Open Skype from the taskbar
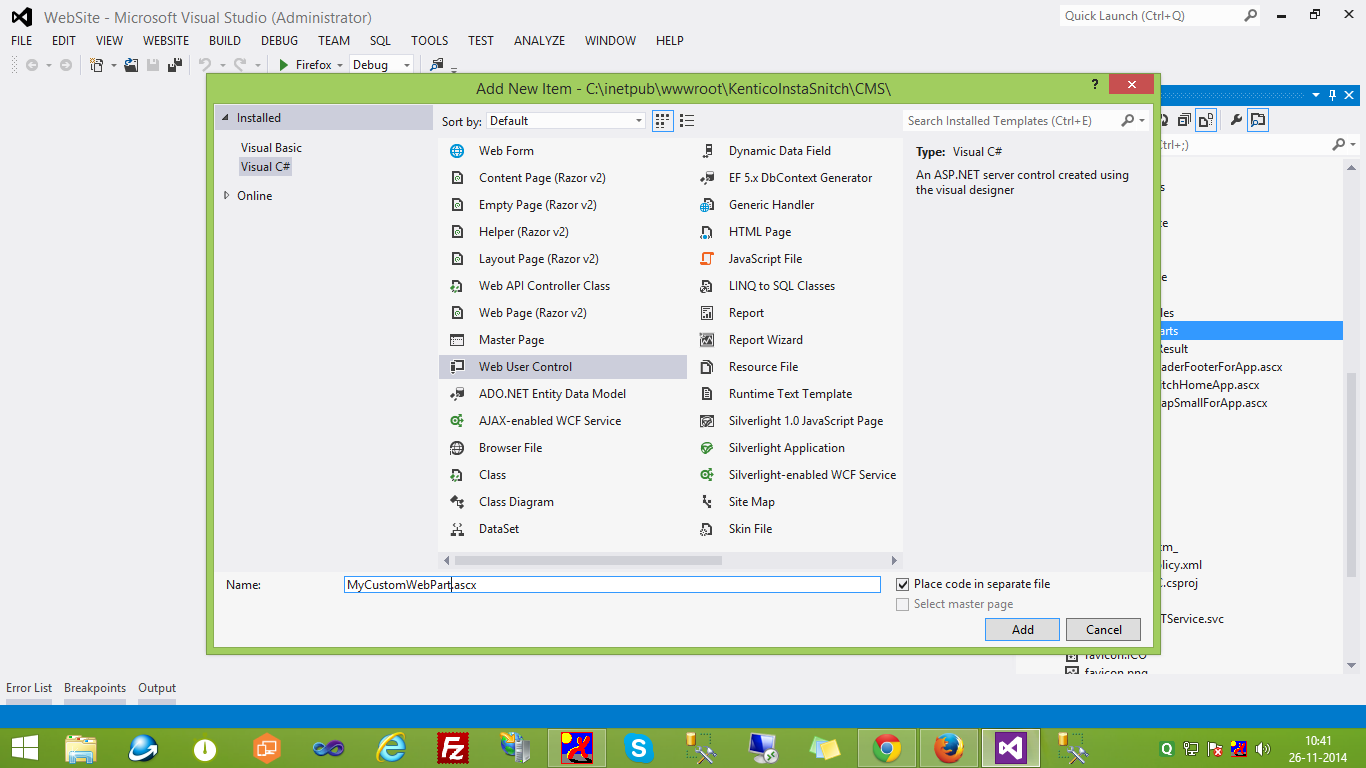 click(x=637, y=747)
